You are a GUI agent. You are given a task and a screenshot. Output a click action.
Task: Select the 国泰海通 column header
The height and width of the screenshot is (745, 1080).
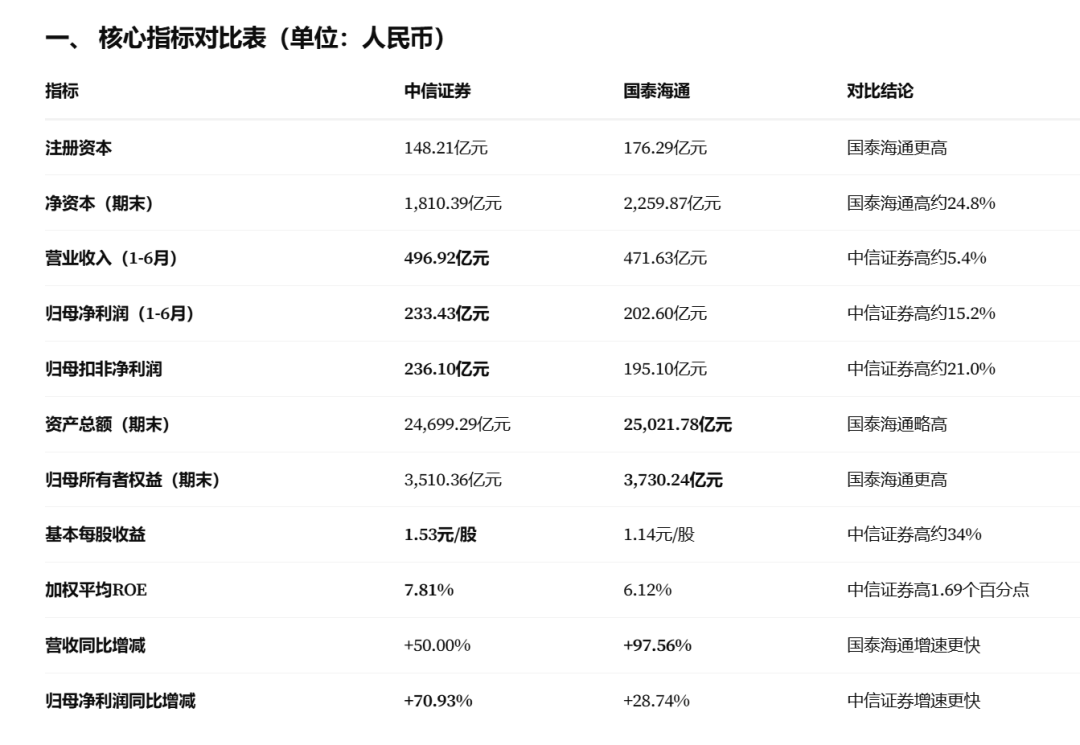point(656,91)
